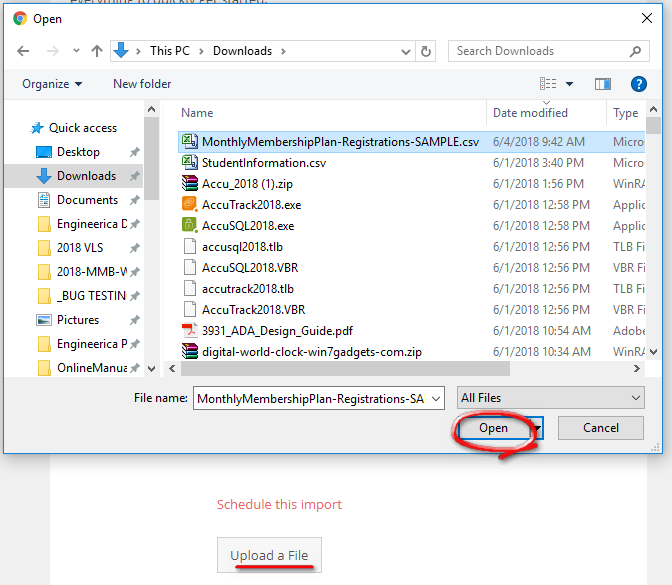
Task: Click the Cancel button
Action: pyautogui.click(x=600, y=428)
